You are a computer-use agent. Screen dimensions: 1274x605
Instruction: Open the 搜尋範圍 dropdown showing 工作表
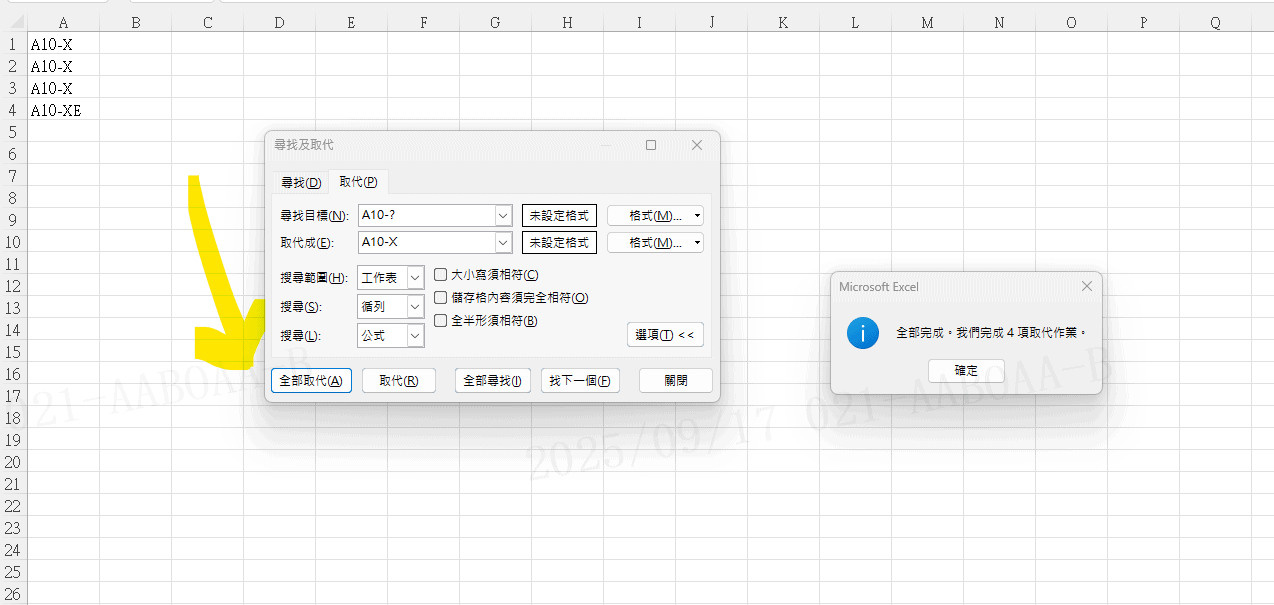coord(415,278)
